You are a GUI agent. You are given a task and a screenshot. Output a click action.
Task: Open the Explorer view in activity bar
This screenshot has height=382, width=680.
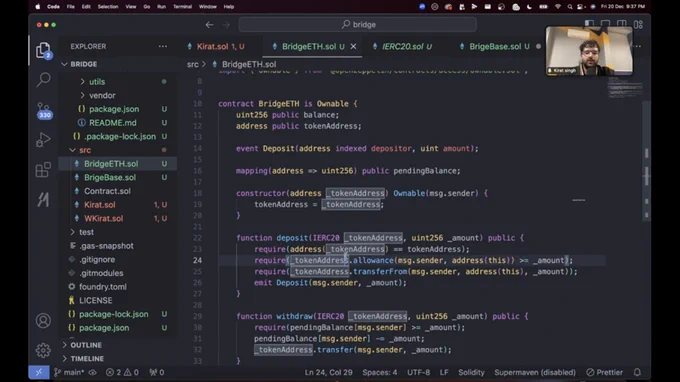tap(43, 51)
